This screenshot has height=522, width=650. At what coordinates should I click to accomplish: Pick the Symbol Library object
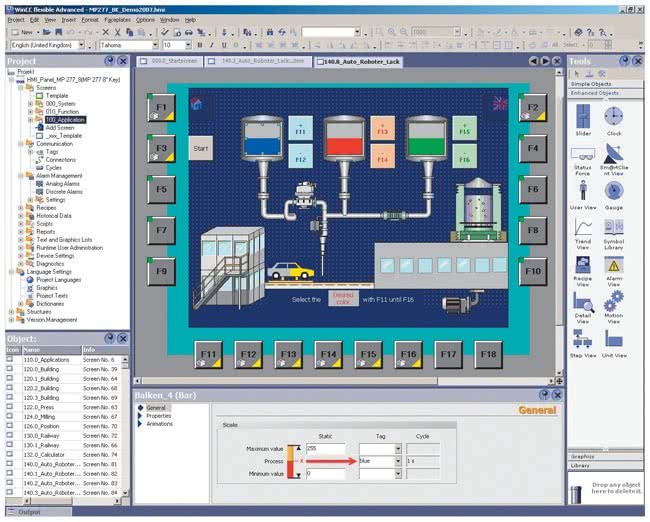613,229
